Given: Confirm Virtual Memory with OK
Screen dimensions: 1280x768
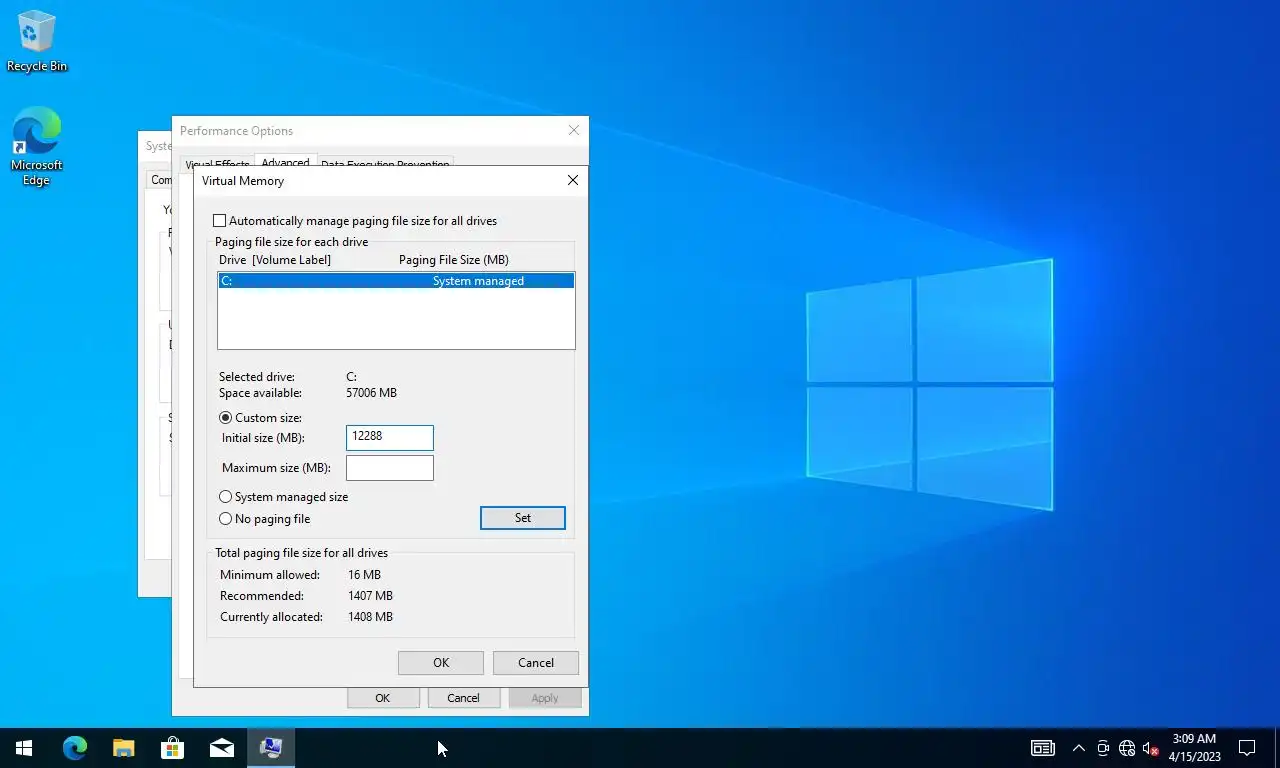Looking at the screenshot, I should [x=441, y=663].
